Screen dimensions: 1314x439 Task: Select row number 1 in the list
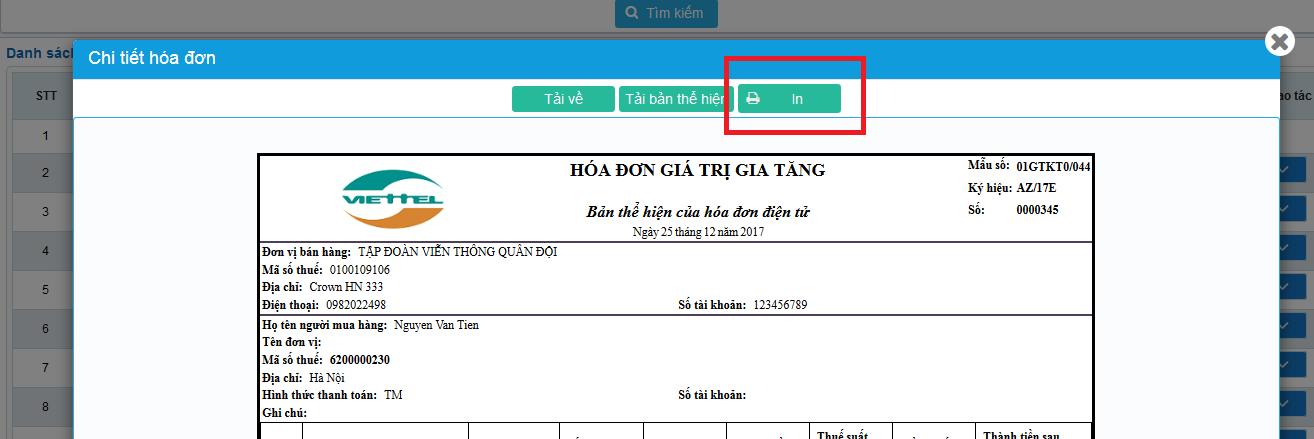46,135
